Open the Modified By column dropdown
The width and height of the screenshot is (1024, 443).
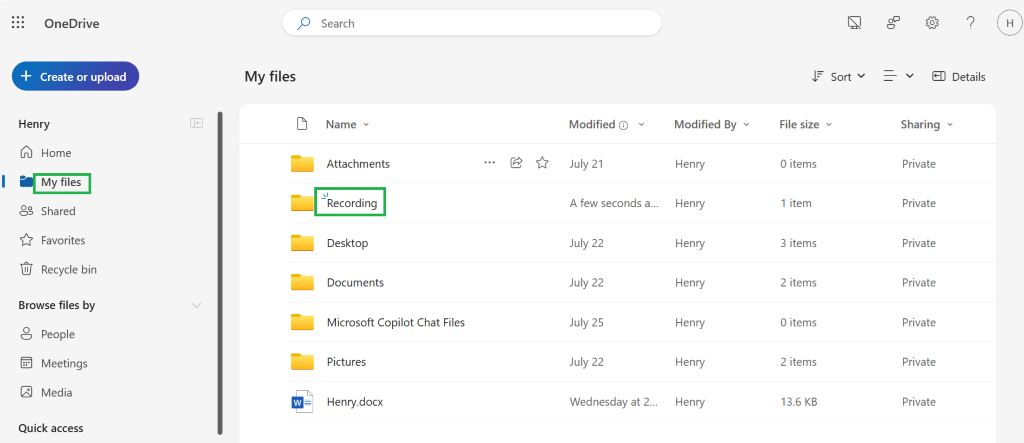712,124
